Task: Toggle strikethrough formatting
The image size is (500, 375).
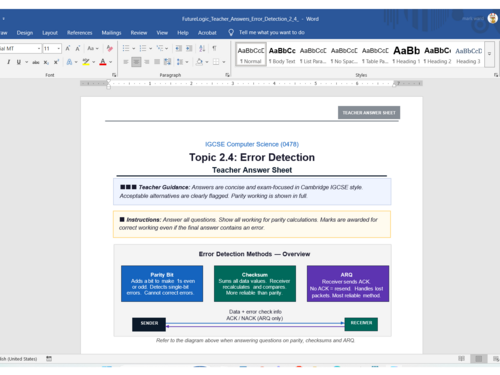Action: [36, 62]
